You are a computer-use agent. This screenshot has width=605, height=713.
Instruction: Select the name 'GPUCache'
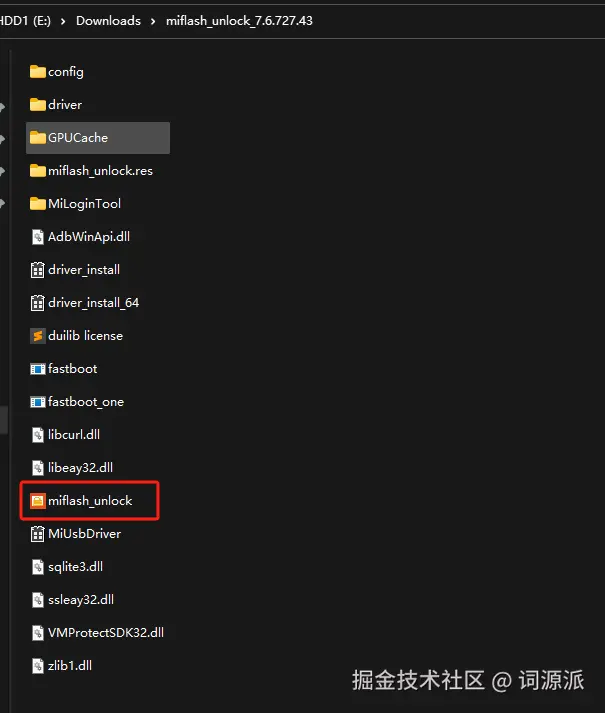[x=78, y=137]
